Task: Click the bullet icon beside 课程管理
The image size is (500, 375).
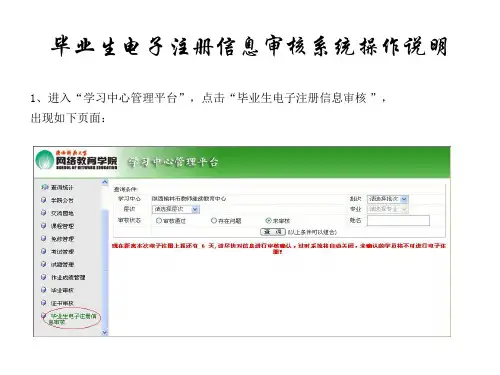Action: pos(43,226)
